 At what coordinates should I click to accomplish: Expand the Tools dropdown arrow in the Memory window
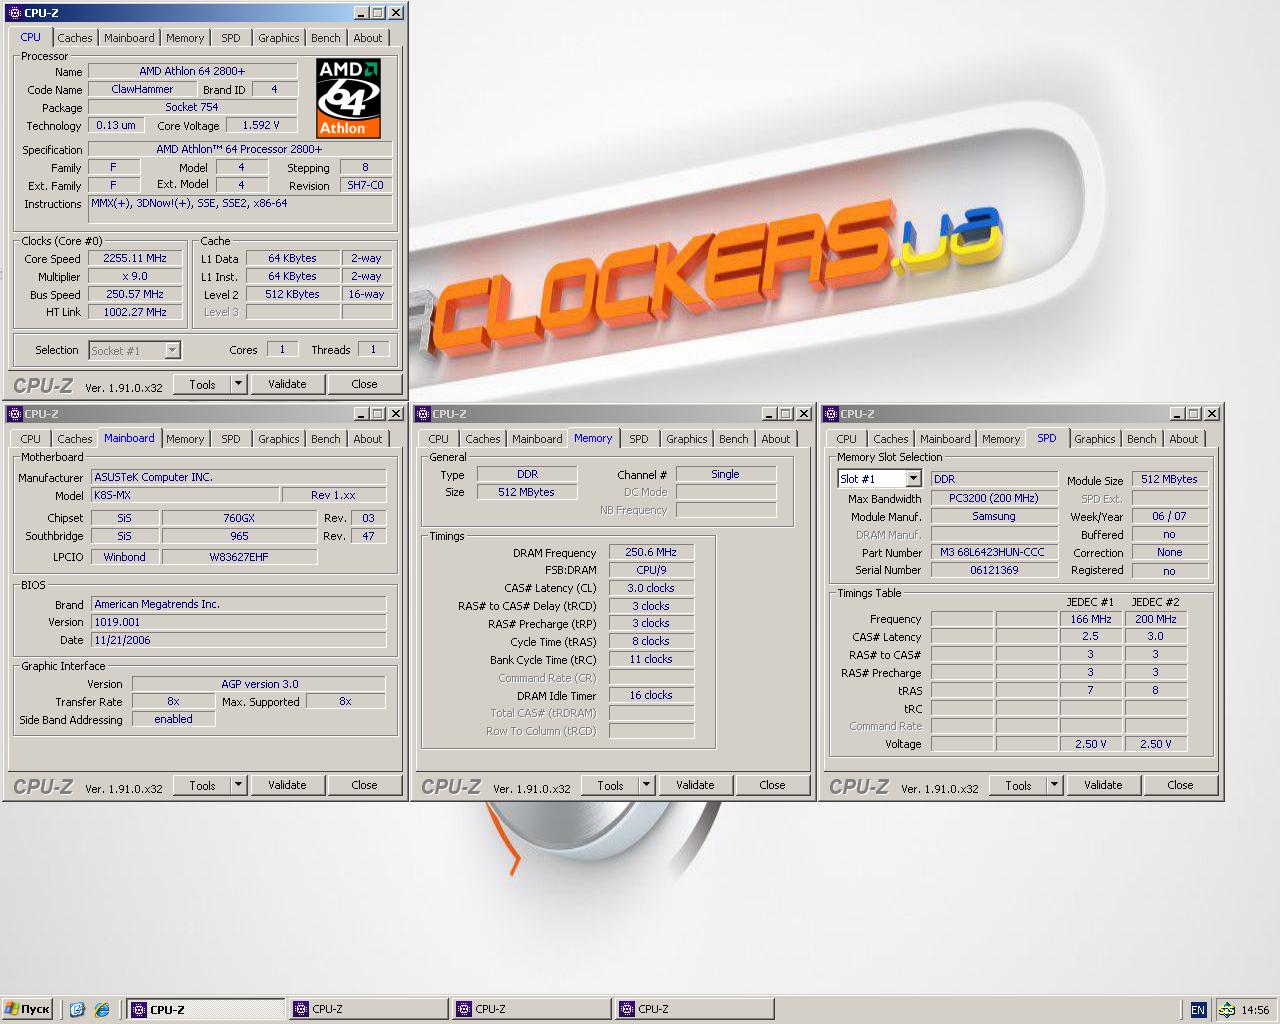[646, 785]
